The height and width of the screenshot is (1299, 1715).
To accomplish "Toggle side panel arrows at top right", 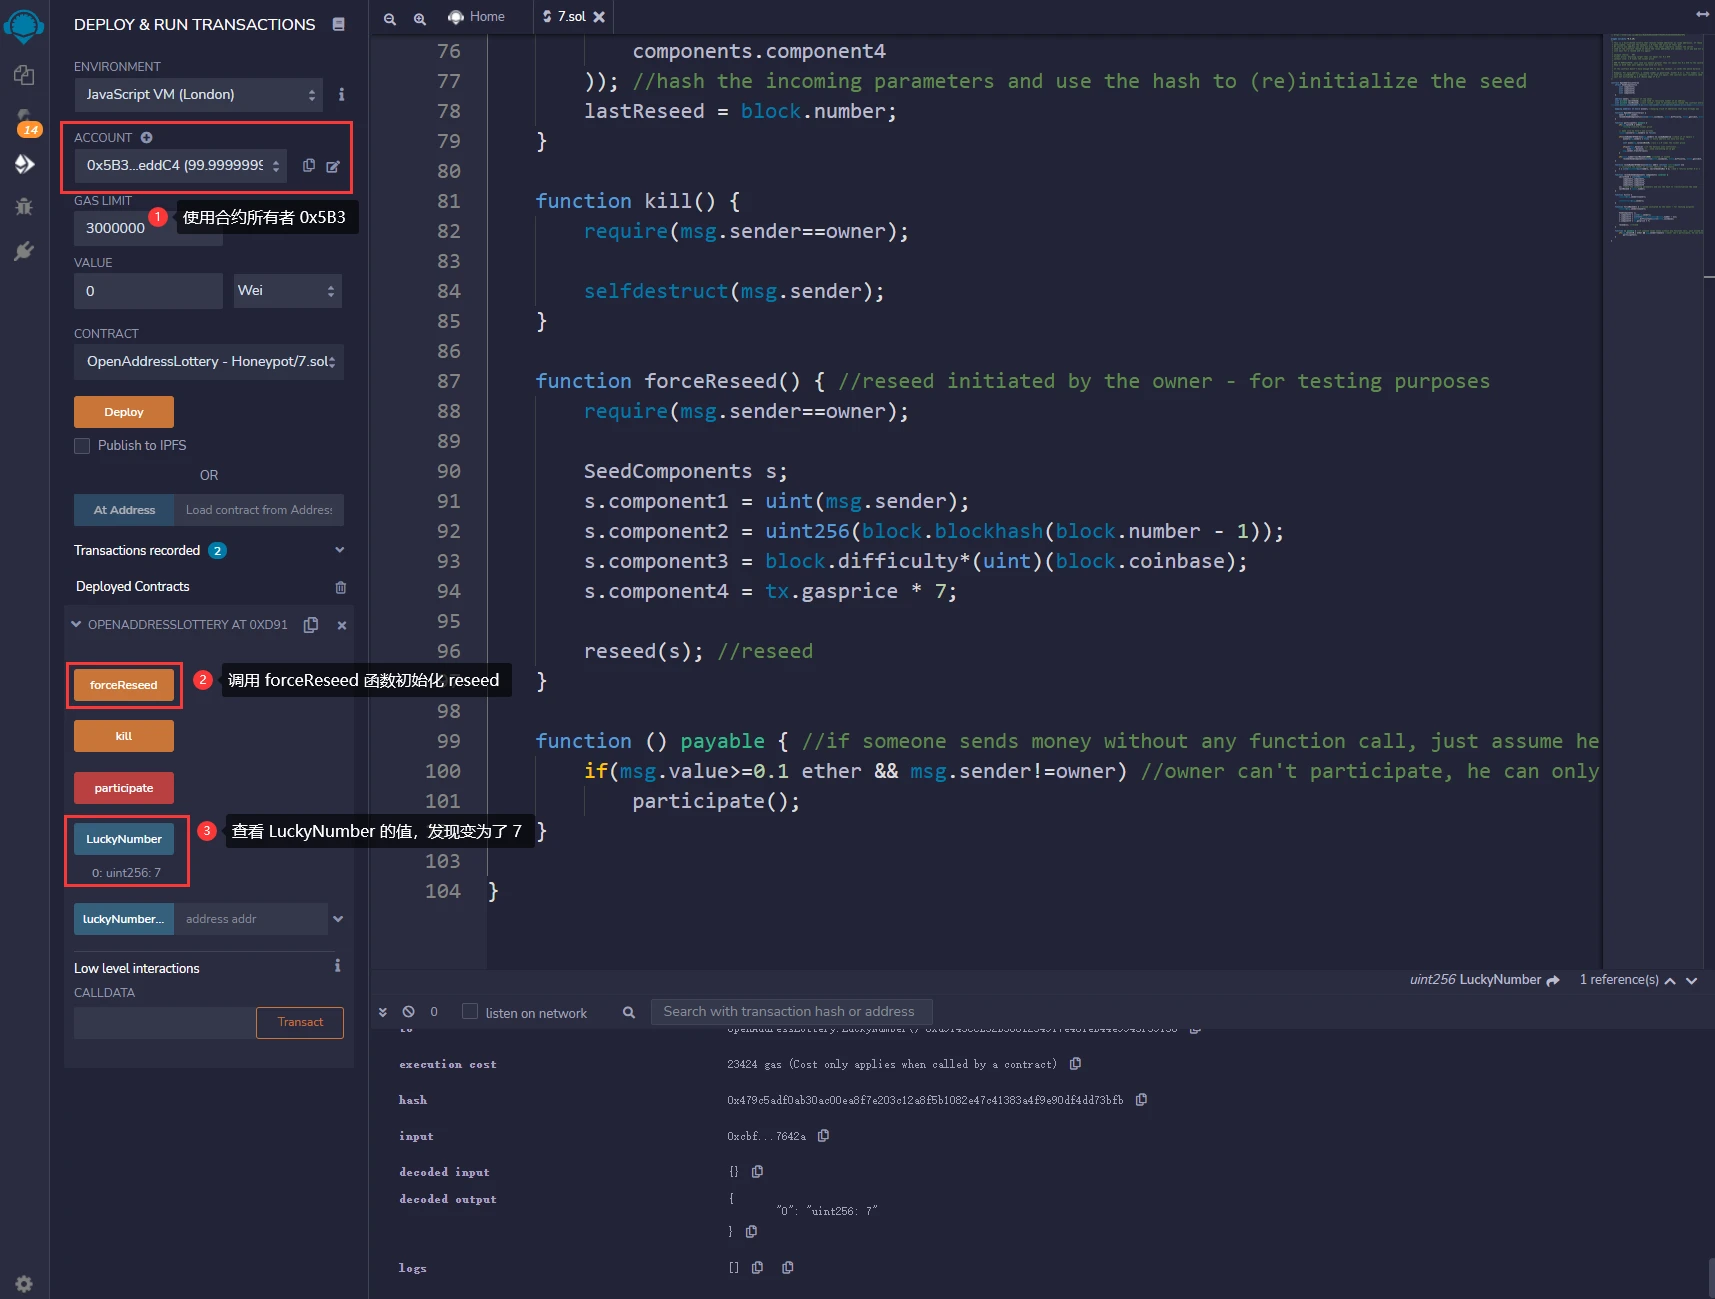I will pos(1702,14).
